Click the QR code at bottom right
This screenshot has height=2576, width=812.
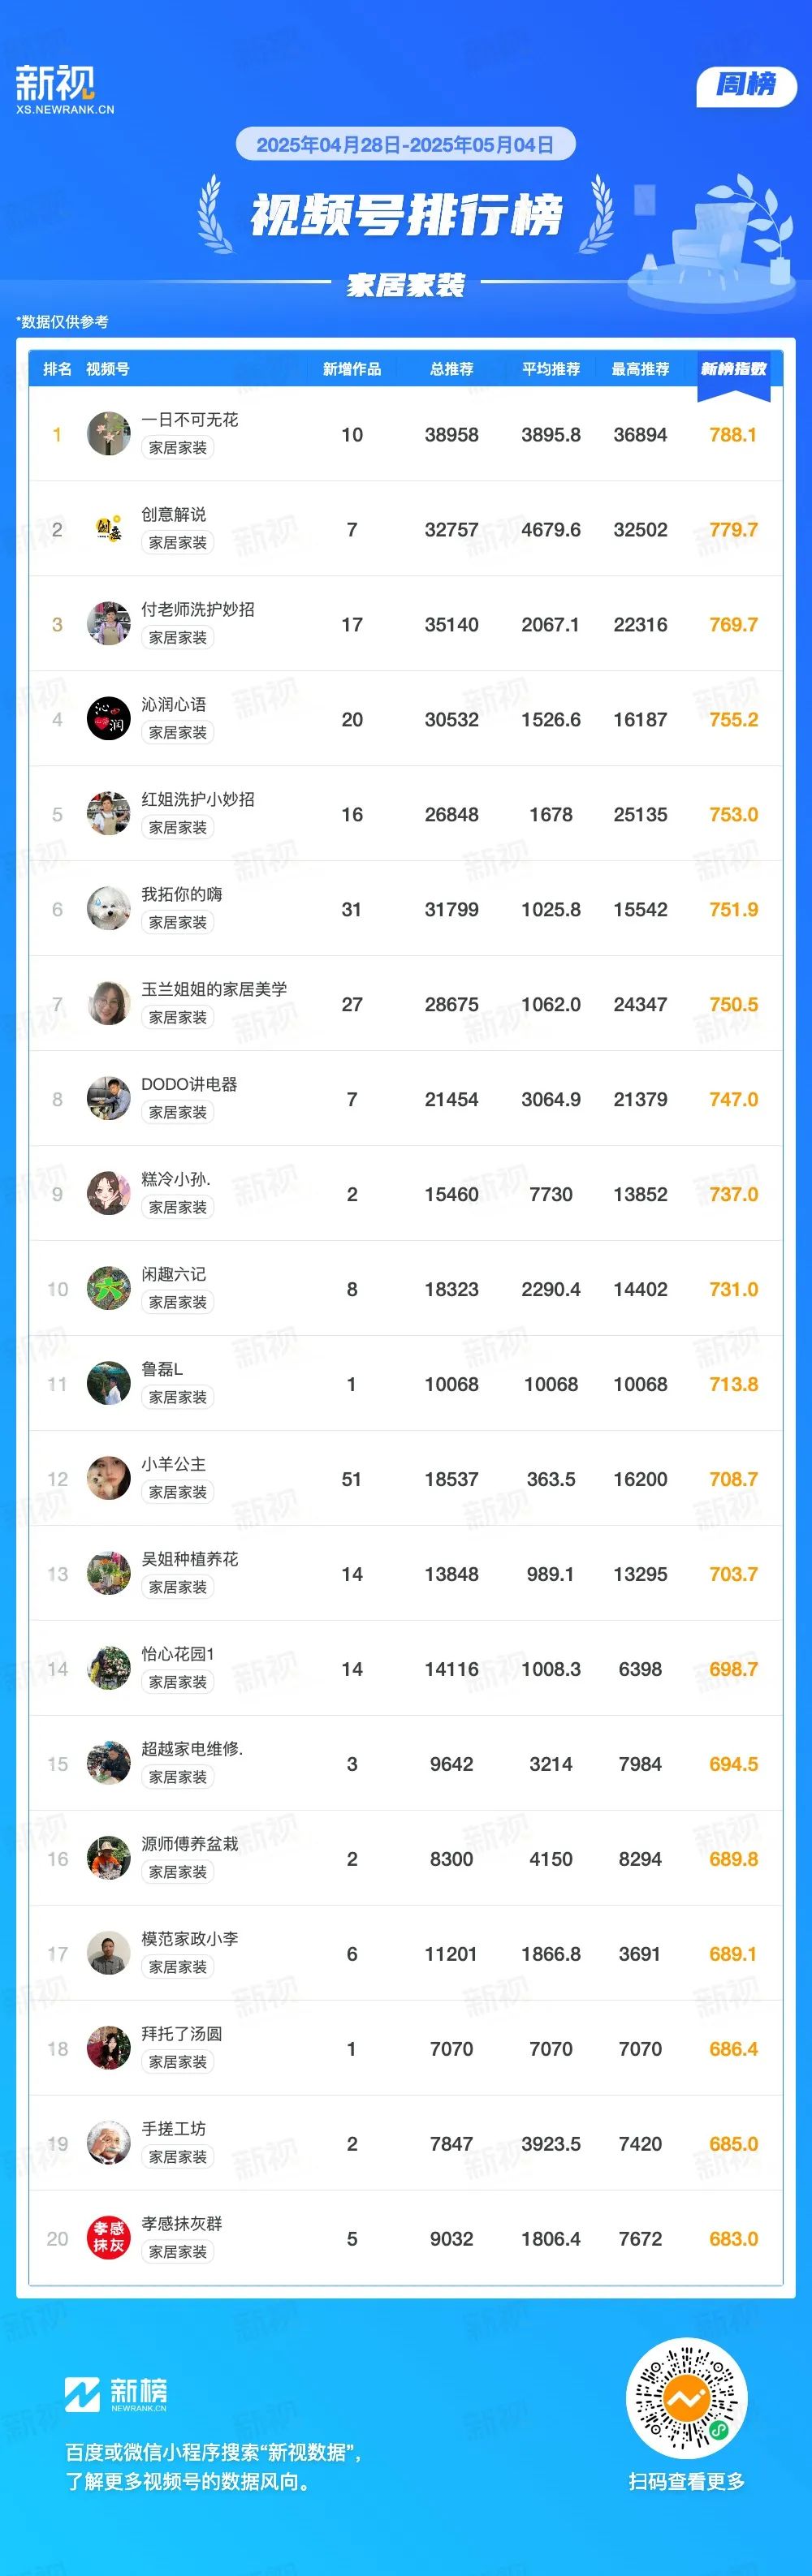pos(686,2398)
